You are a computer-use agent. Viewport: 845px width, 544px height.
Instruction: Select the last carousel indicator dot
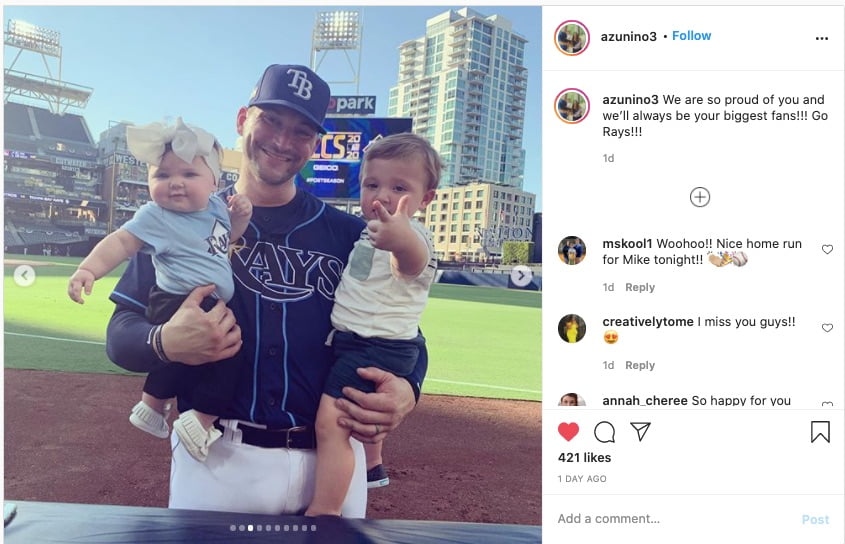coord(314,528)
